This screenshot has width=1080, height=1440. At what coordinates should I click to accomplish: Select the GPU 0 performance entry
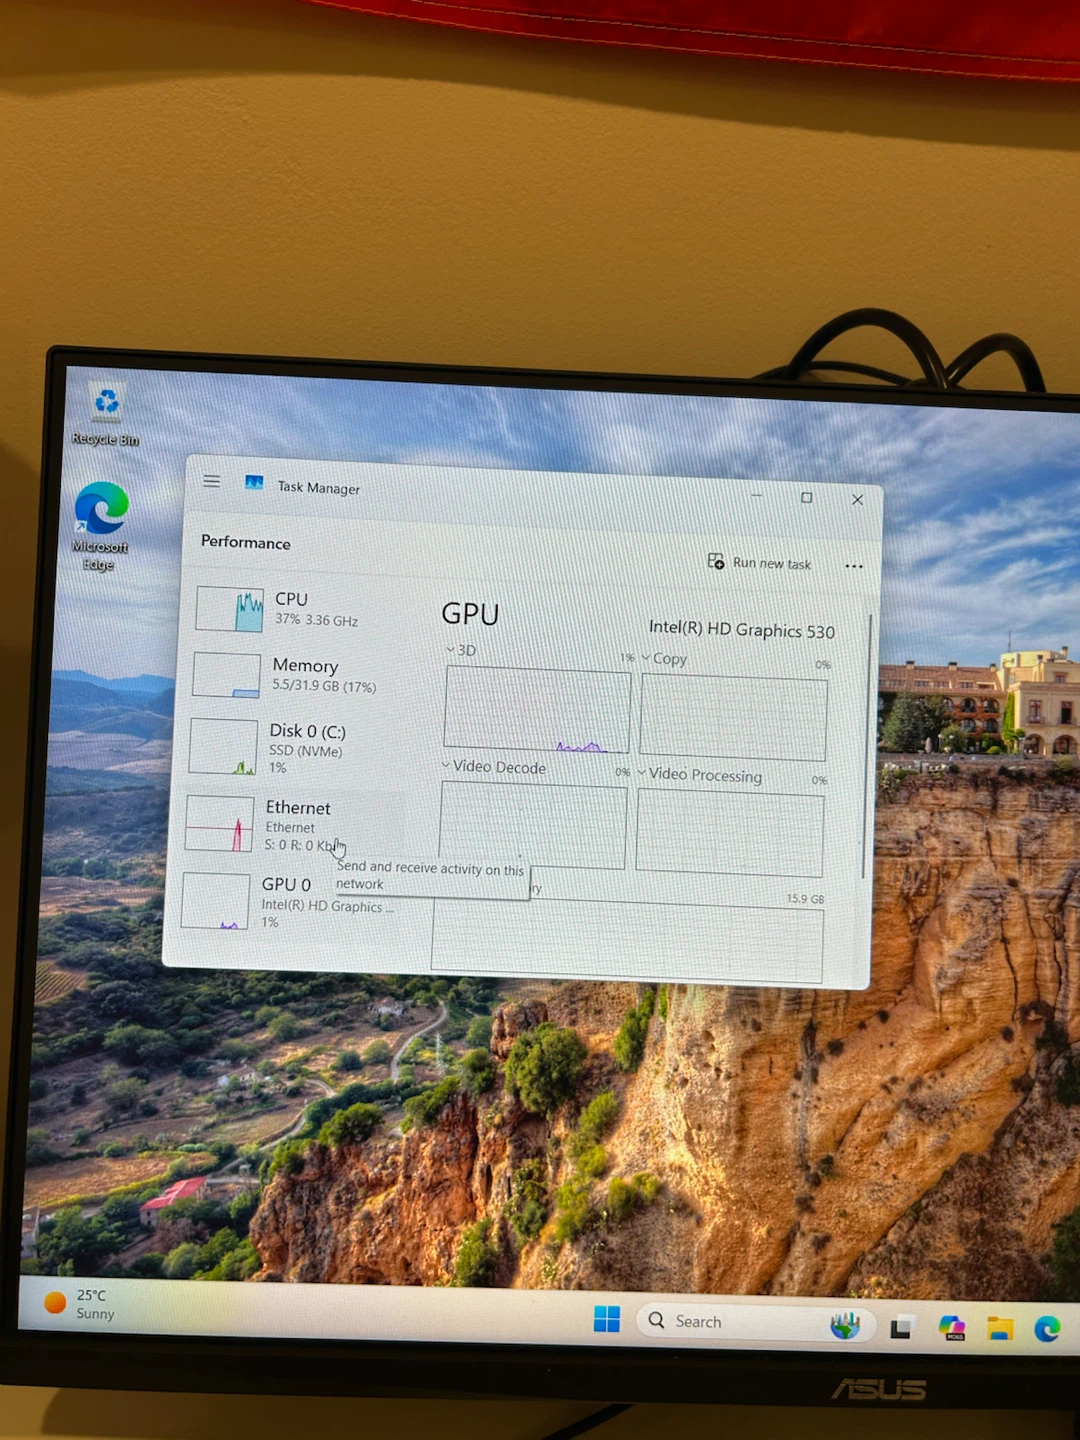point(290,901)
